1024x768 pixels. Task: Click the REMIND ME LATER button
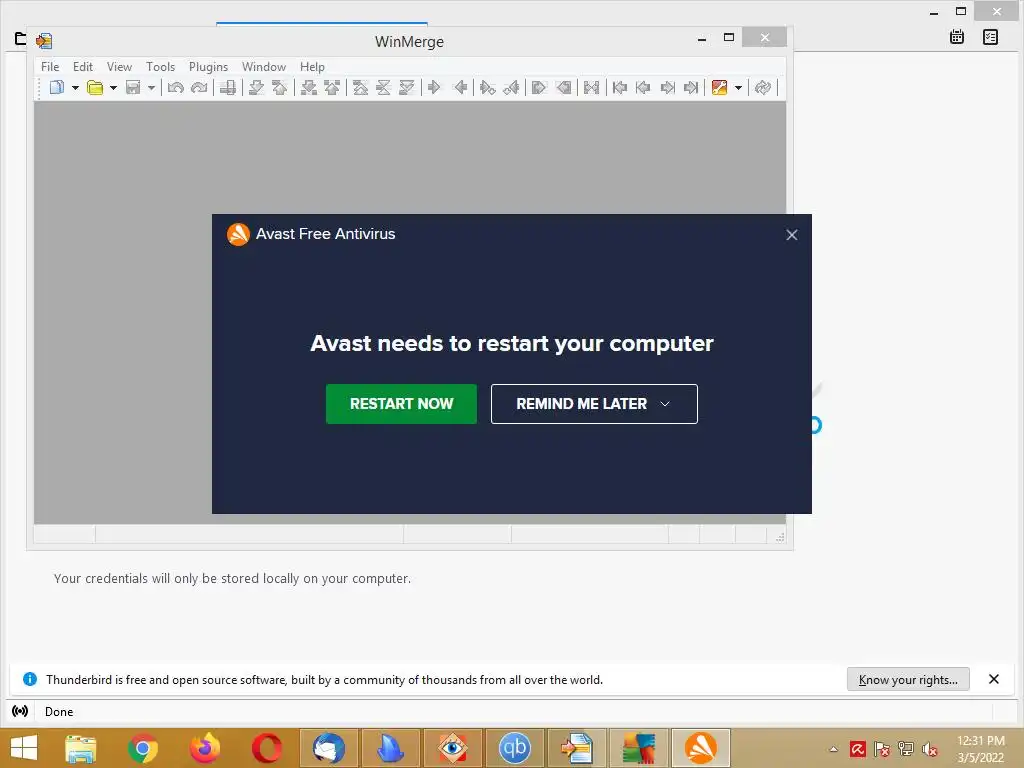coord(594,404)
